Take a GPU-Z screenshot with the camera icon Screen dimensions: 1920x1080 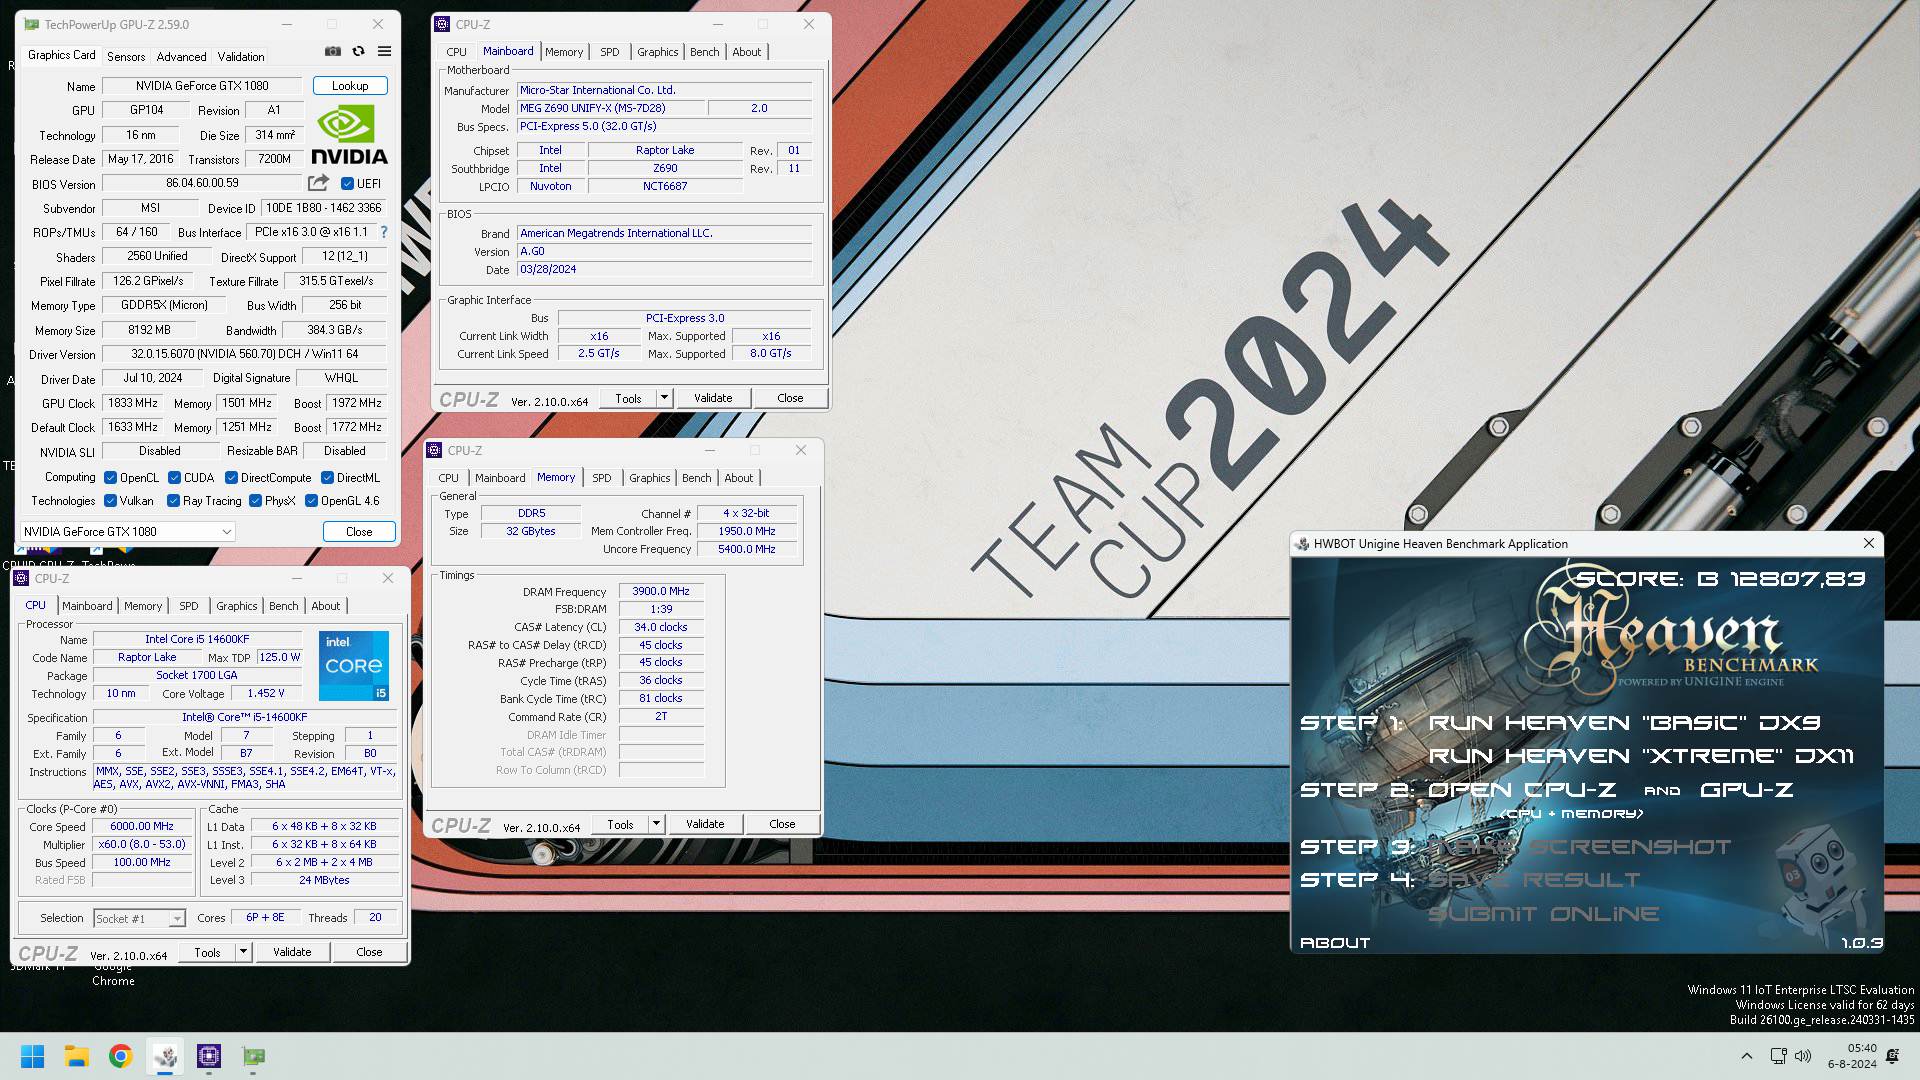click(x=333, y=51)
